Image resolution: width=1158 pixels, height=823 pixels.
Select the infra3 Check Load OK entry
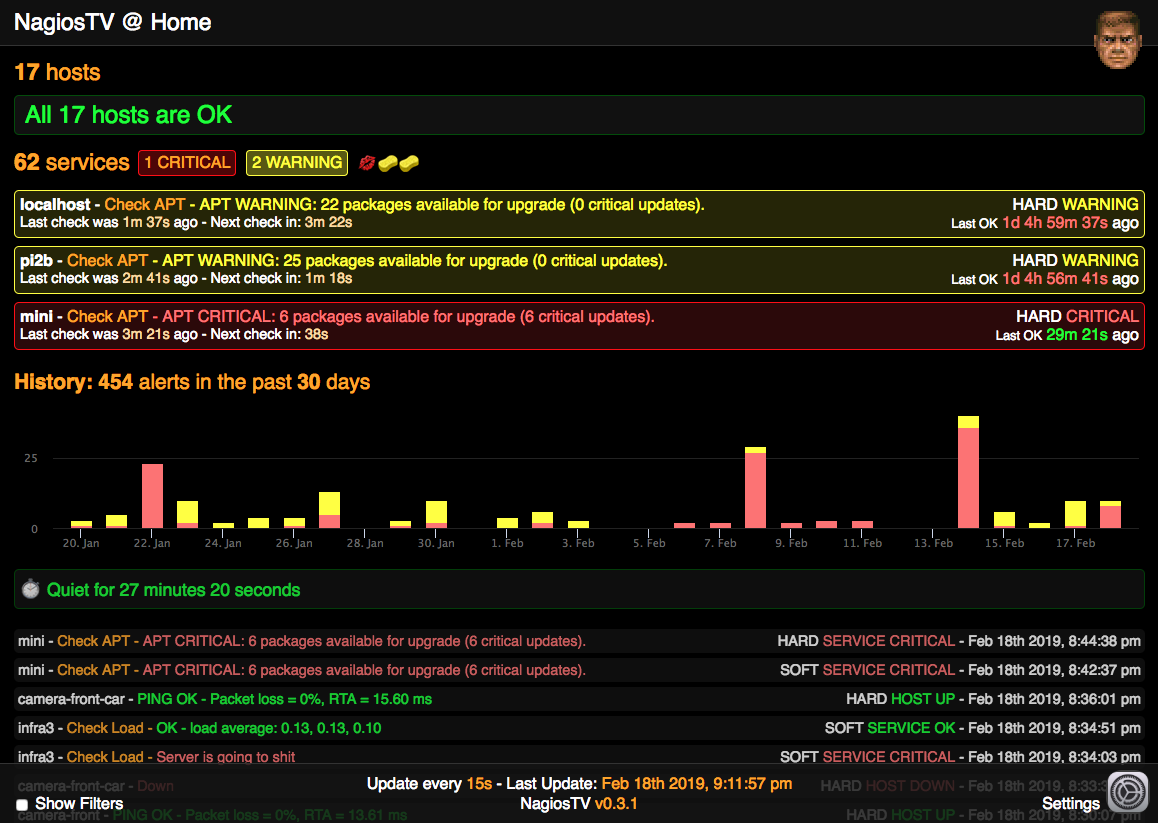point(579,728)
